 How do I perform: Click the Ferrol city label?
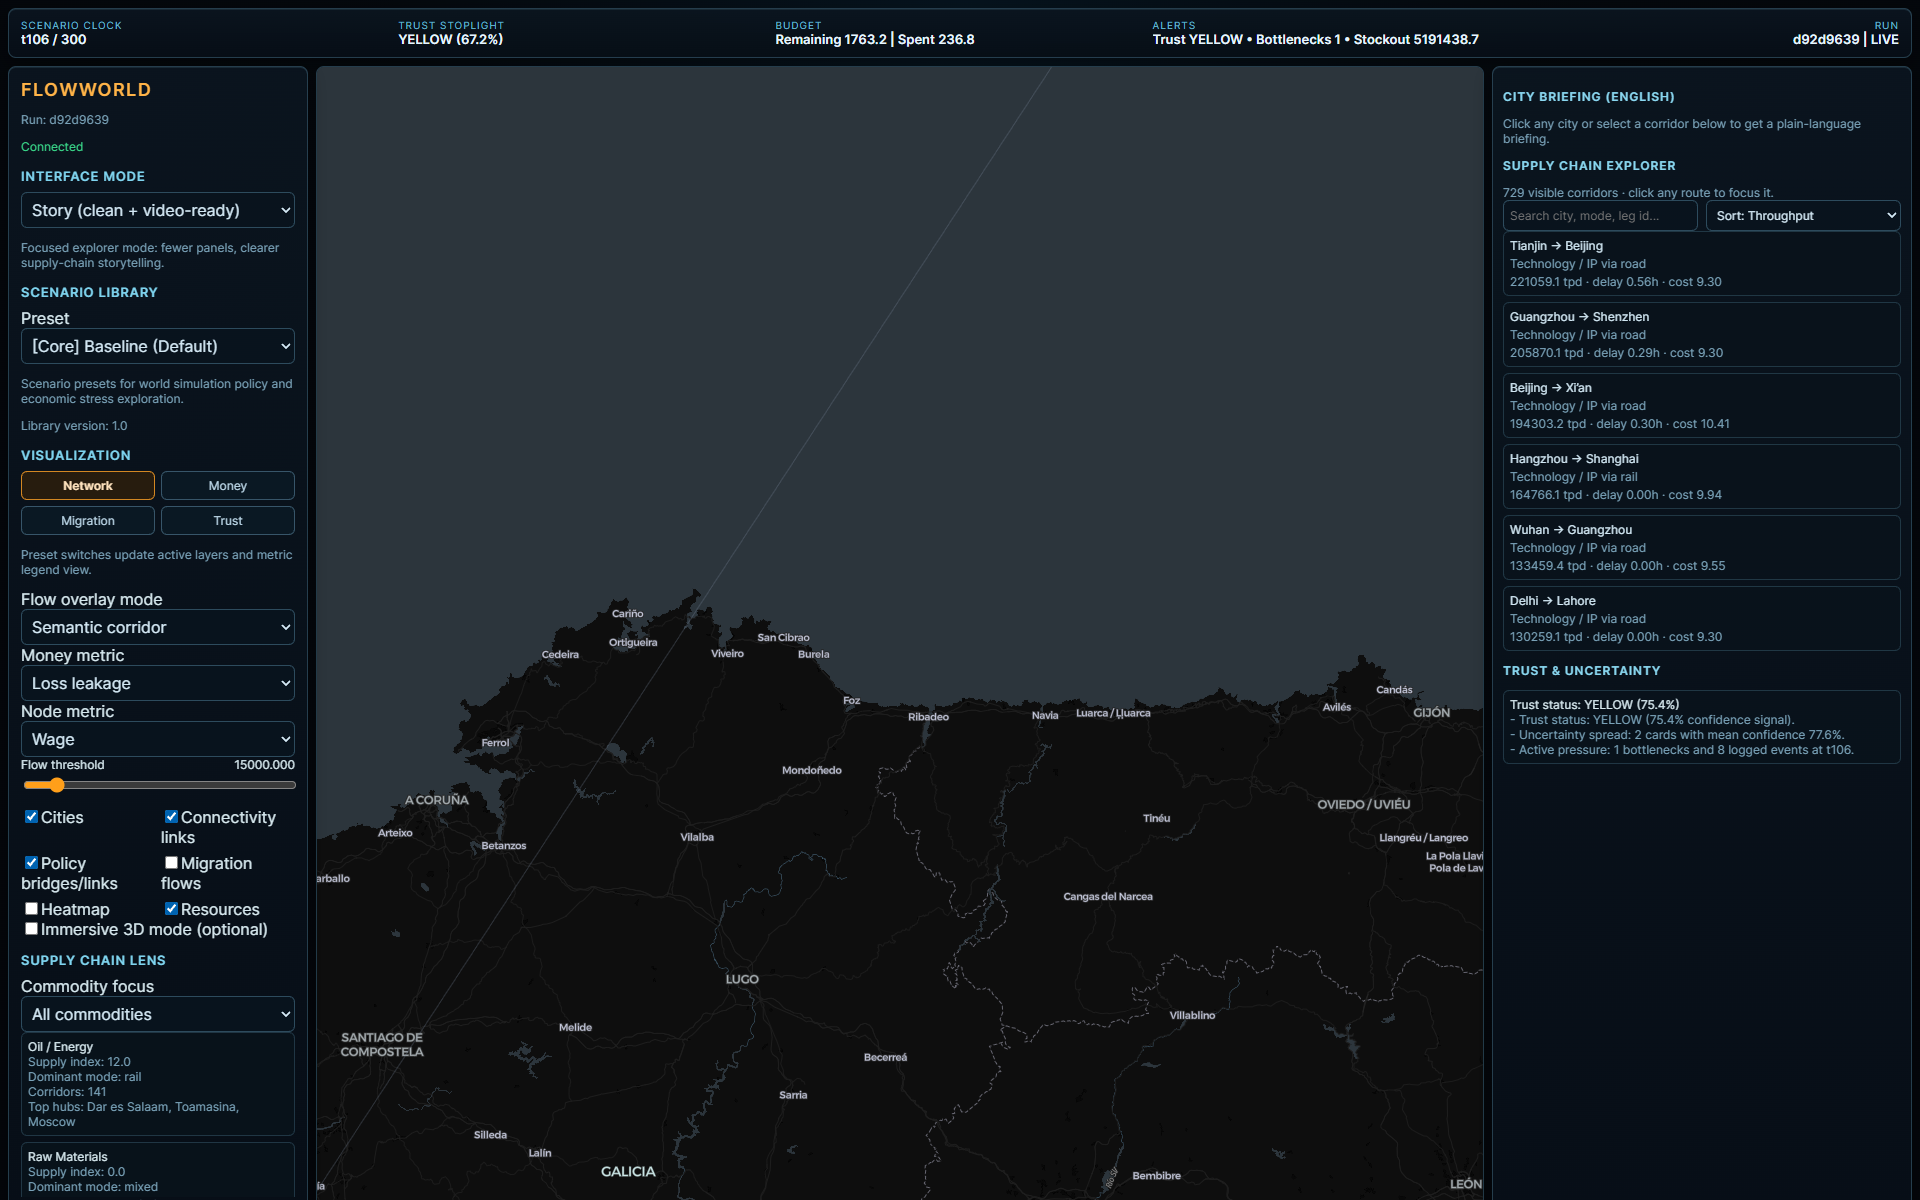point(495,743)
